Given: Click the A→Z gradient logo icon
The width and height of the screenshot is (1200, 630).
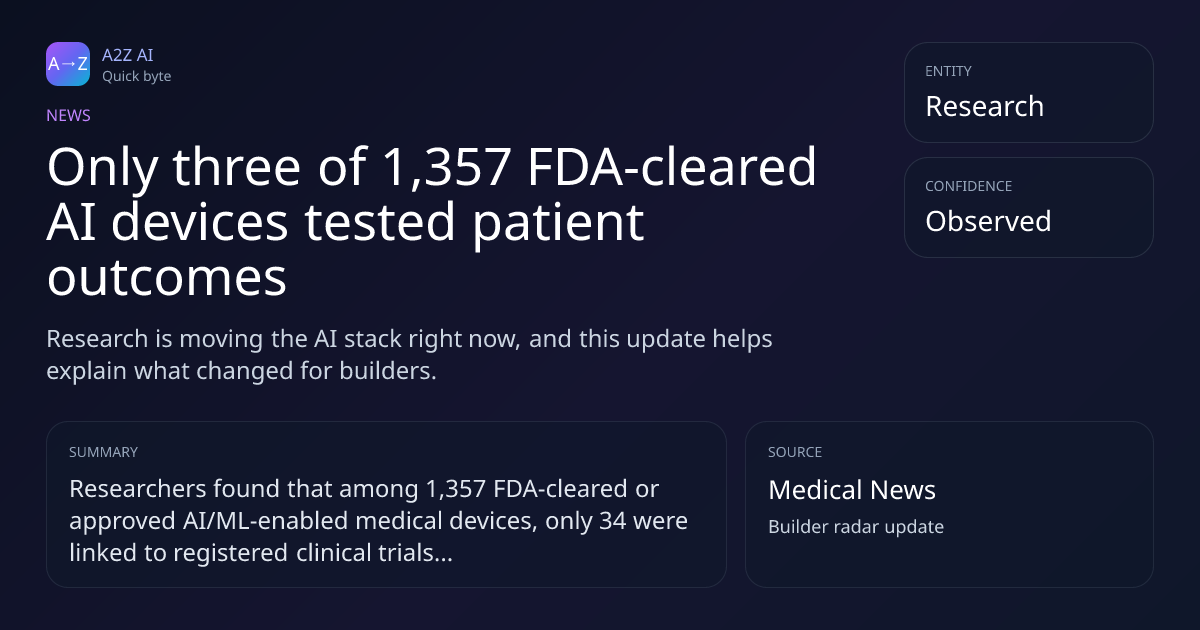Looking at the screenshot, I should 68,64.
